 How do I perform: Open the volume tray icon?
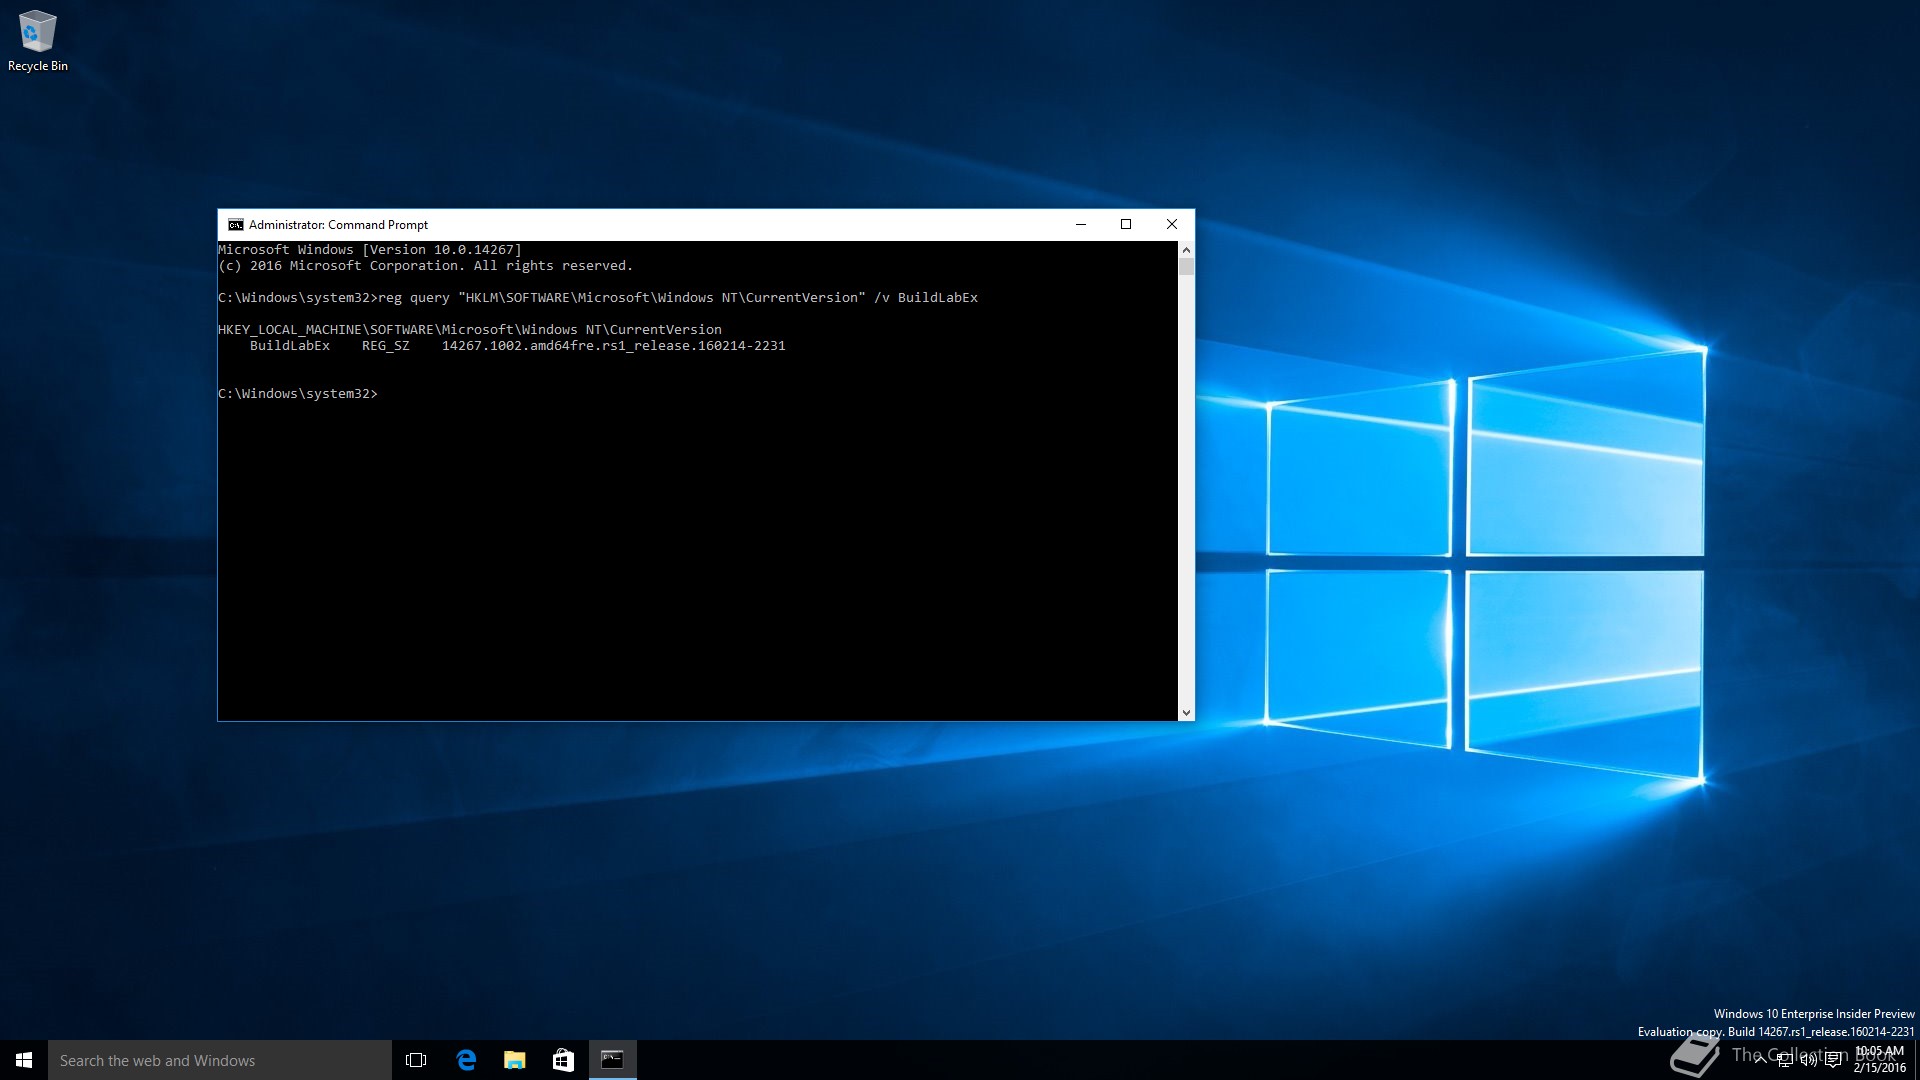(x=1808, y=1060)
